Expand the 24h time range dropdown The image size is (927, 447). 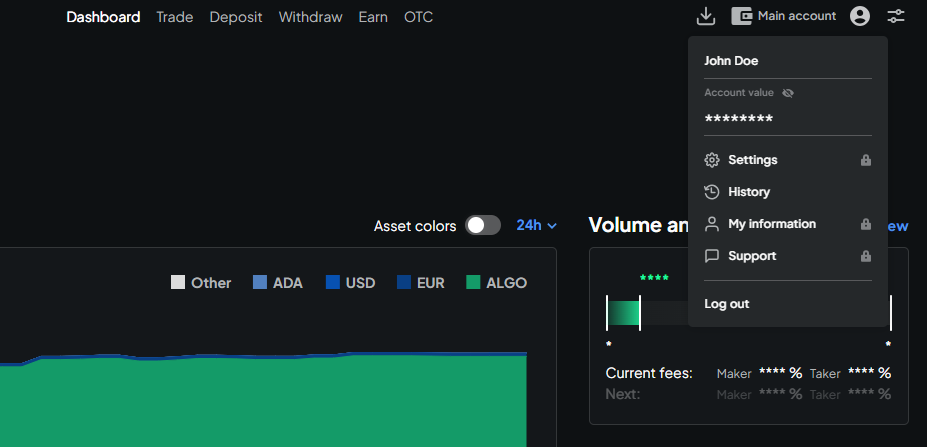pos(536,226)
